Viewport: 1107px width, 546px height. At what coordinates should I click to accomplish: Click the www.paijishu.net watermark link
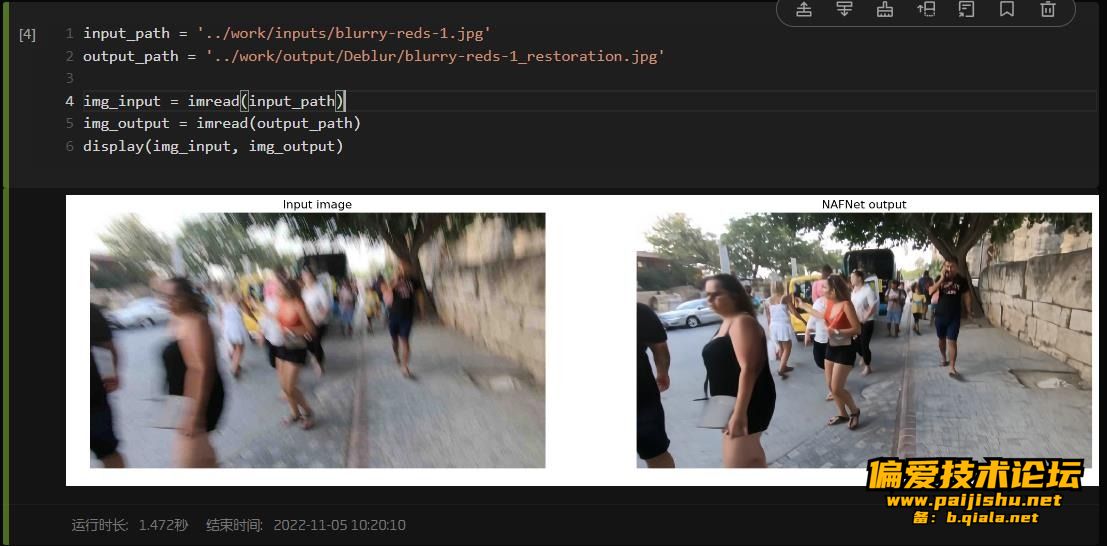pyautogui.click(x=974, y=500)
